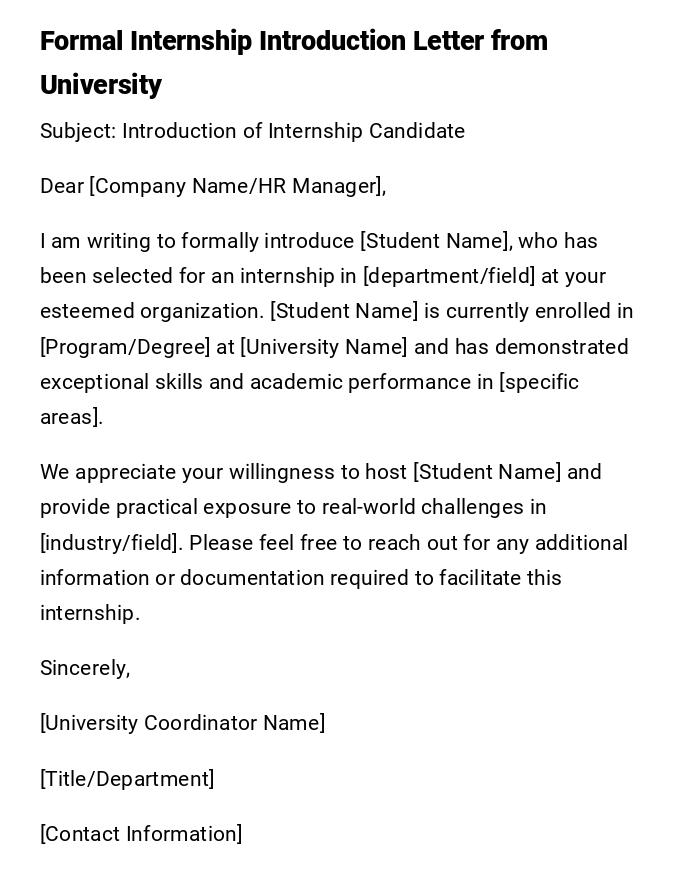Click the [University Name] placeholder
The height and width of the screenshot is (896, 700).
(324, 347)
